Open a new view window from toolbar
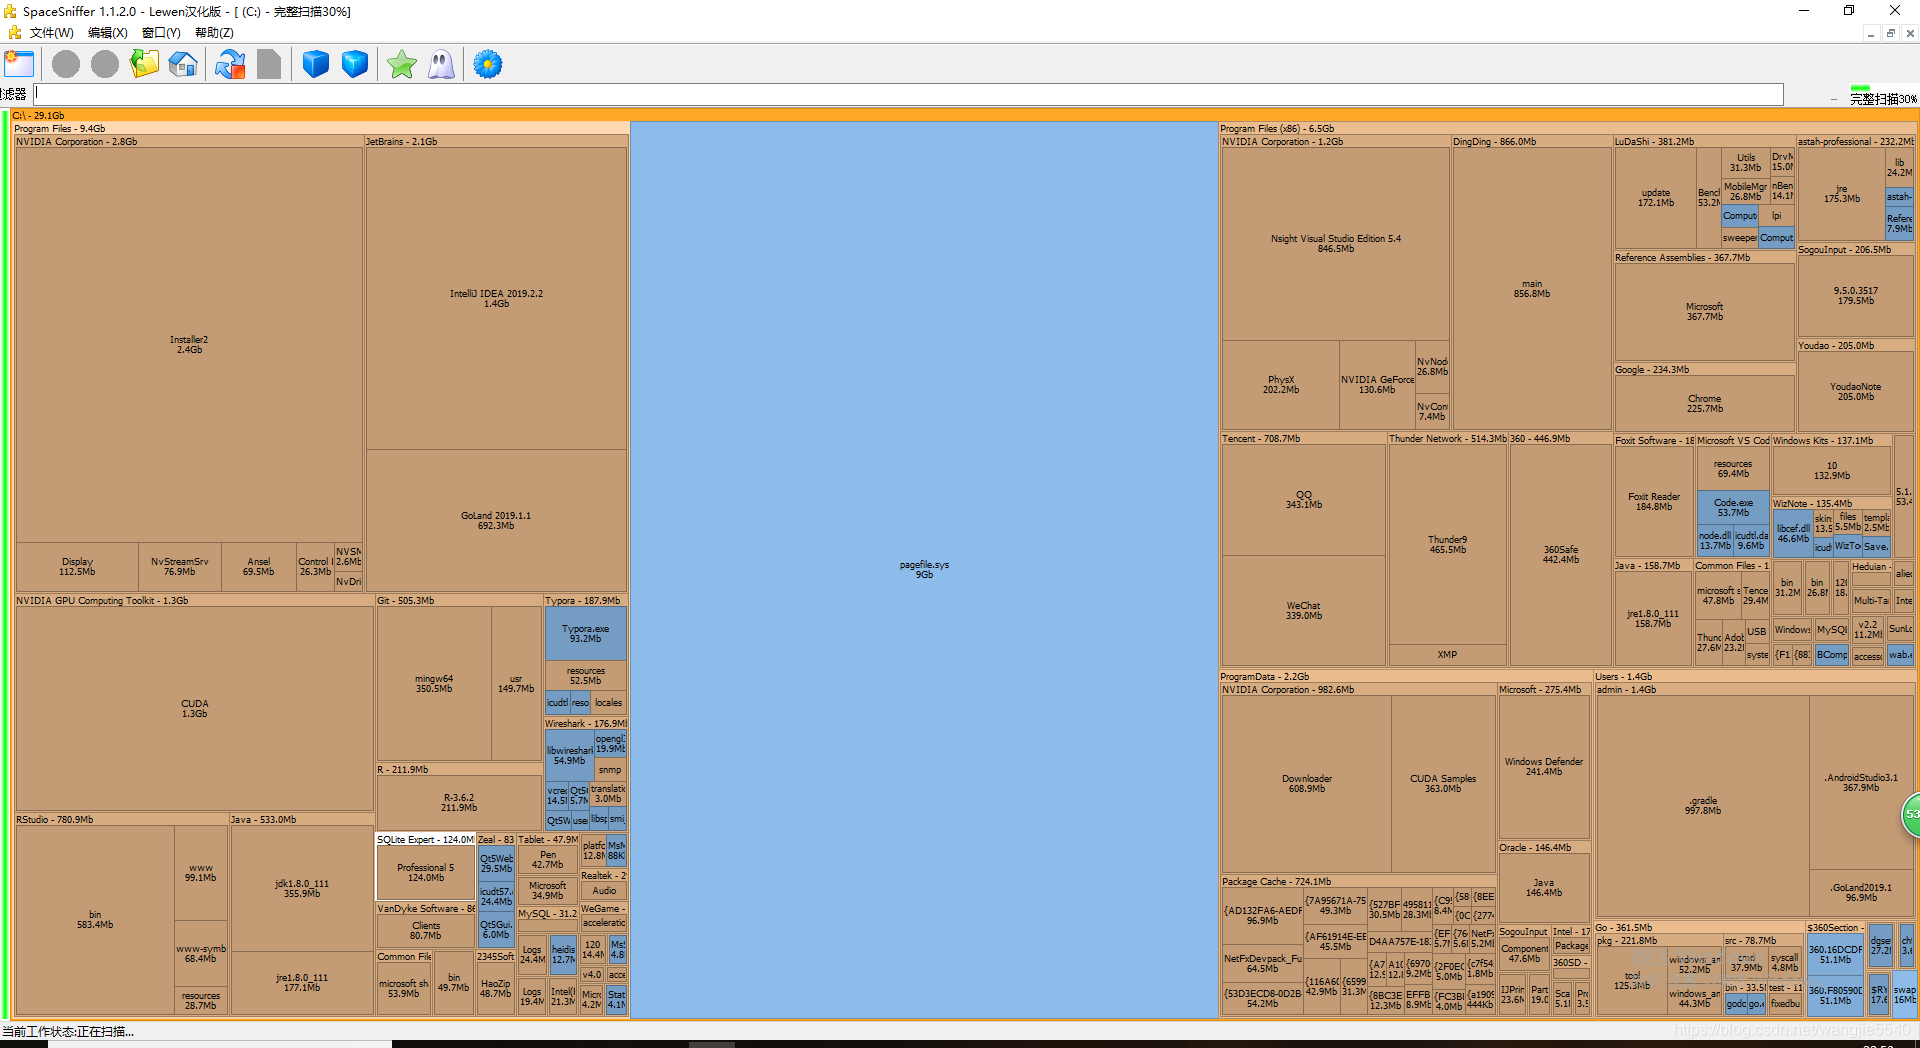Image resolution: width=1920 pixels, height=1048 pixels. [19, 65]
